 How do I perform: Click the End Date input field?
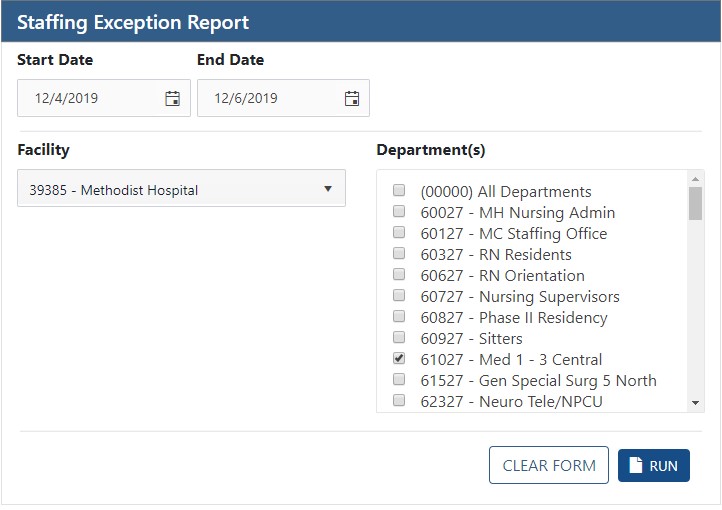coord(272,98)
